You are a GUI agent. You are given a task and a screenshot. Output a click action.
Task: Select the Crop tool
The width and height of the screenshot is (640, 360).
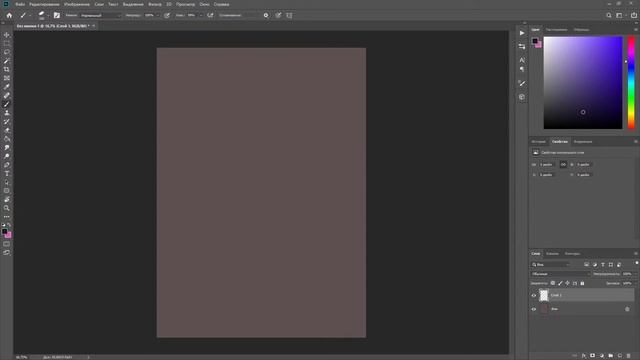pos(7,69)
